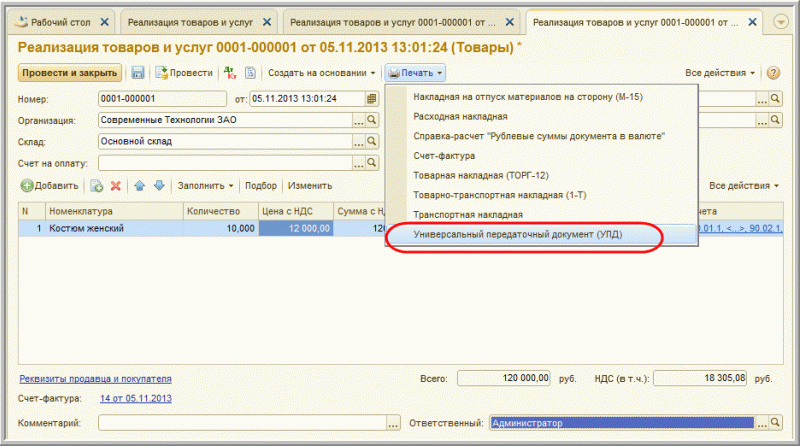Click the red X delete row icon
This screenshot has width=800, height=446.
(x=116, y=186)
